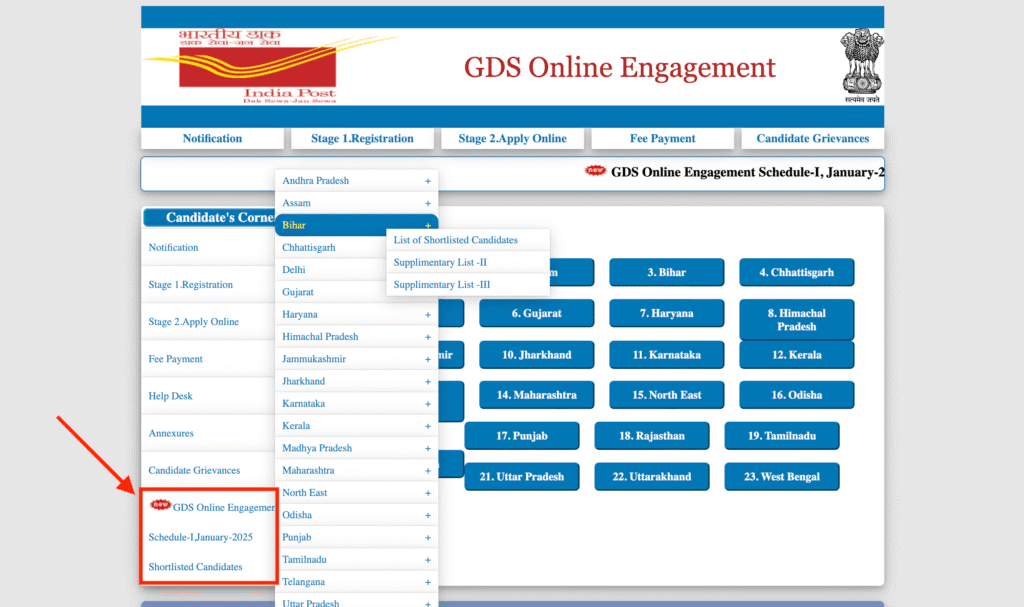Open Supplimentary List -III submenu item
The image size is (1024, 607).
[x=468, y=284]
